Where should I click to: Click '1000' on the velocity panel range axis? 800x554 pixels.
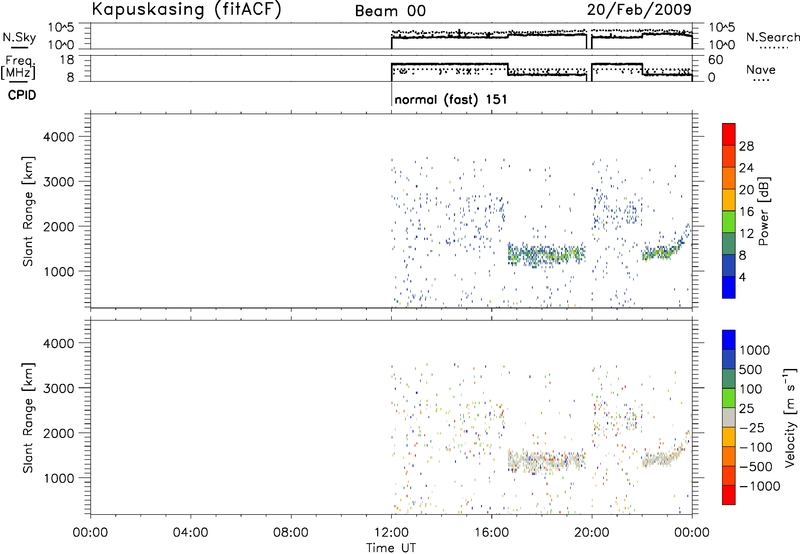pyautogui.click(x=59, y=478)
